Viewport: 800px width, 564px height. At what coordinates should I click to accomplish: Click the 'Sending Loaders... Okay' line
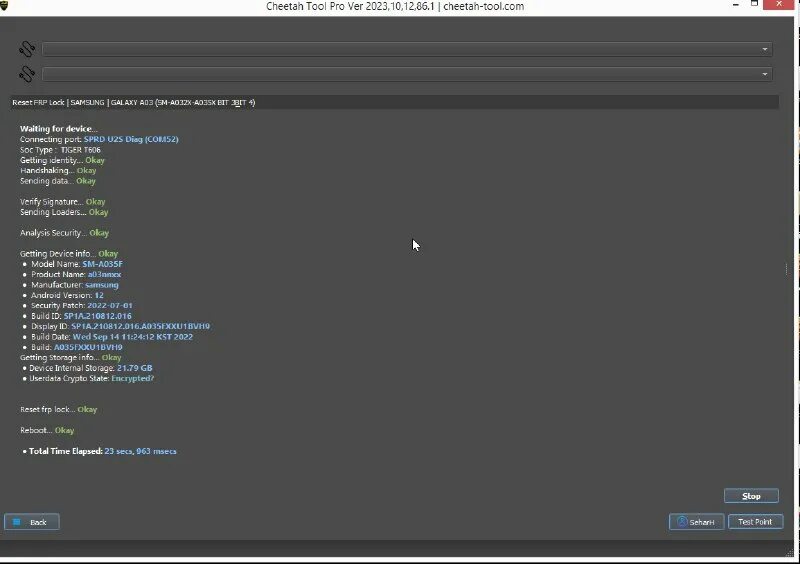point(64,212)
